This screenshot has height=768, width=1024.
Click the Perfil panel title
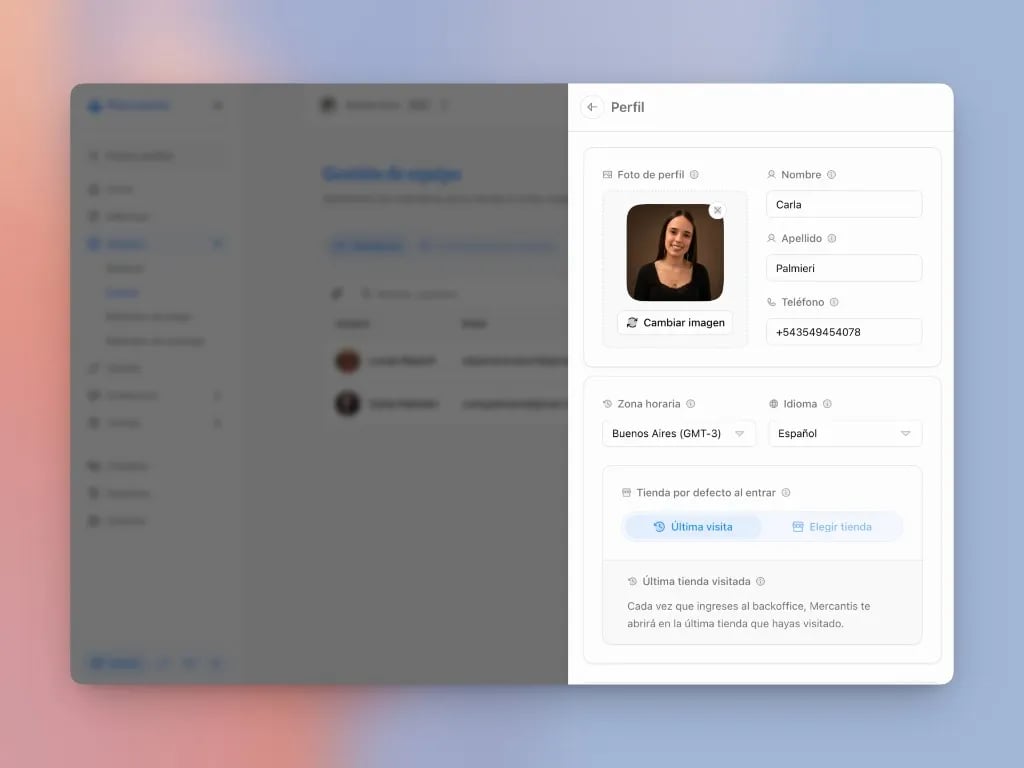point(628,107)
